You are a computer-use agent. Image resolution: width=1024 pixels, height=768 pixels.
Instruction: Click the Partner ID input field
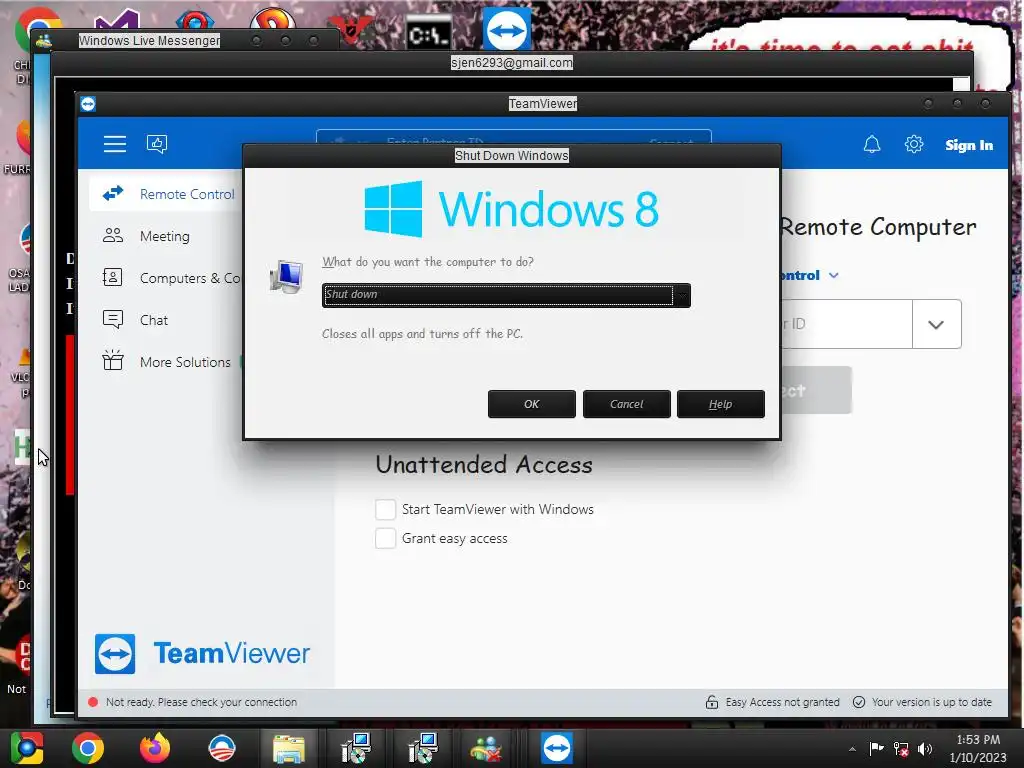[x=846, y=325]
